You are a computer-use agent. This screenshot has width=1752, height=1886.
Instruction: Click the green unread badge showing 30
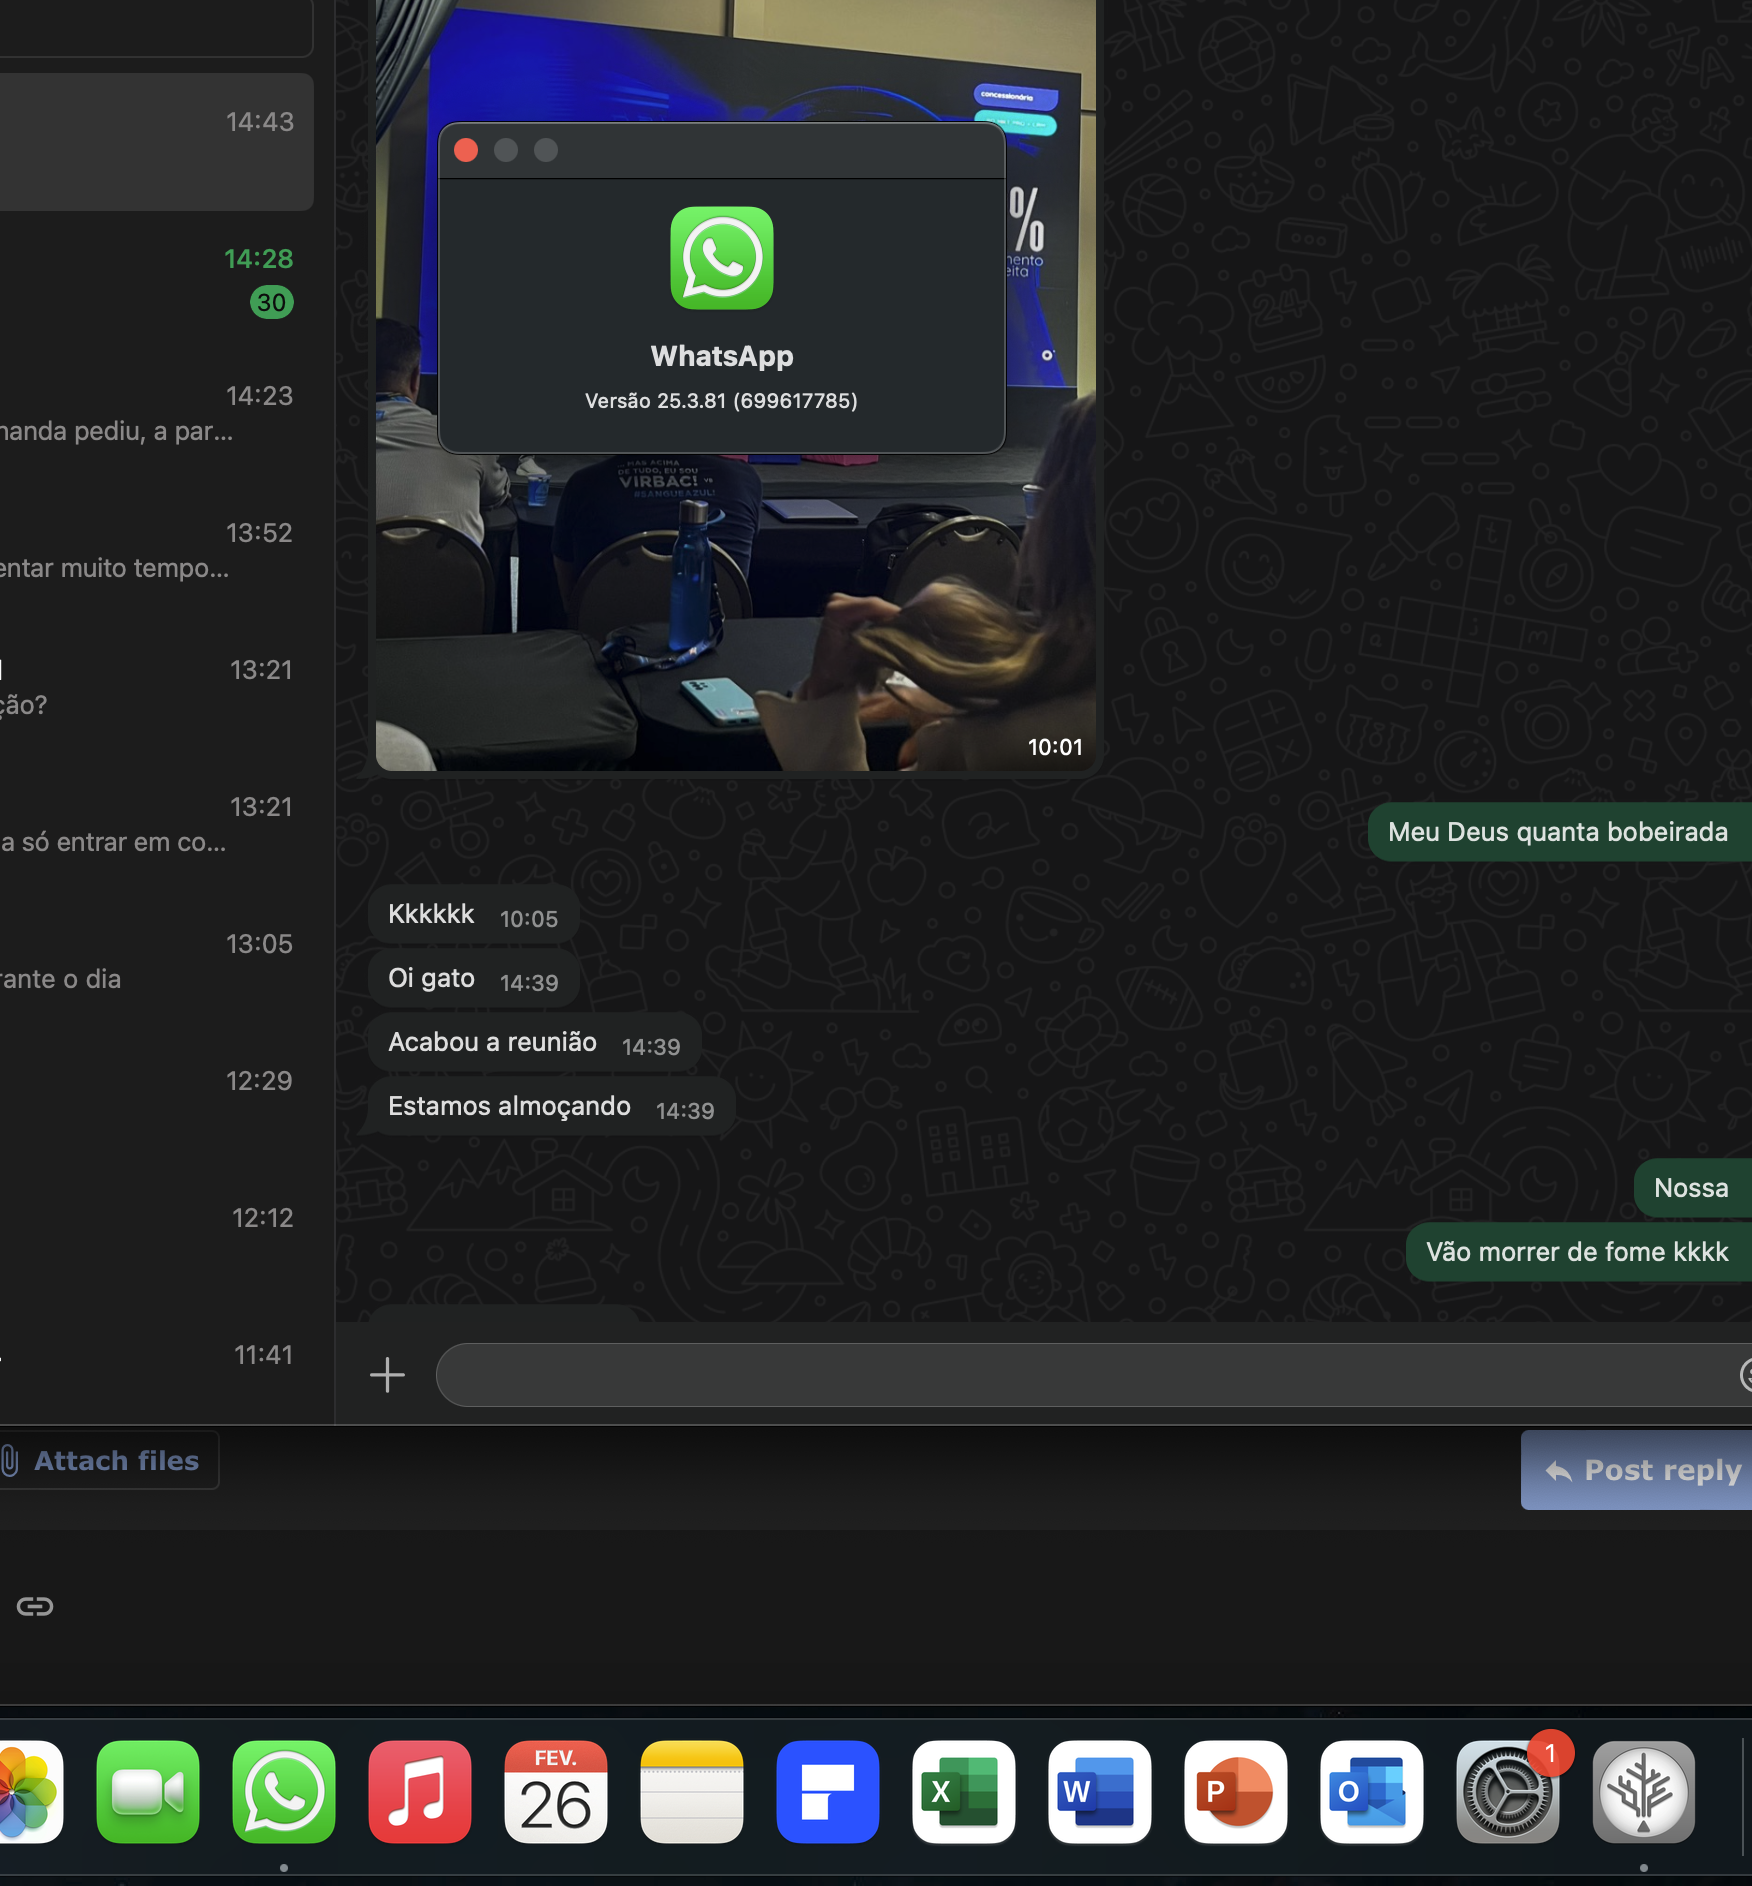click(x=272, y=302)
